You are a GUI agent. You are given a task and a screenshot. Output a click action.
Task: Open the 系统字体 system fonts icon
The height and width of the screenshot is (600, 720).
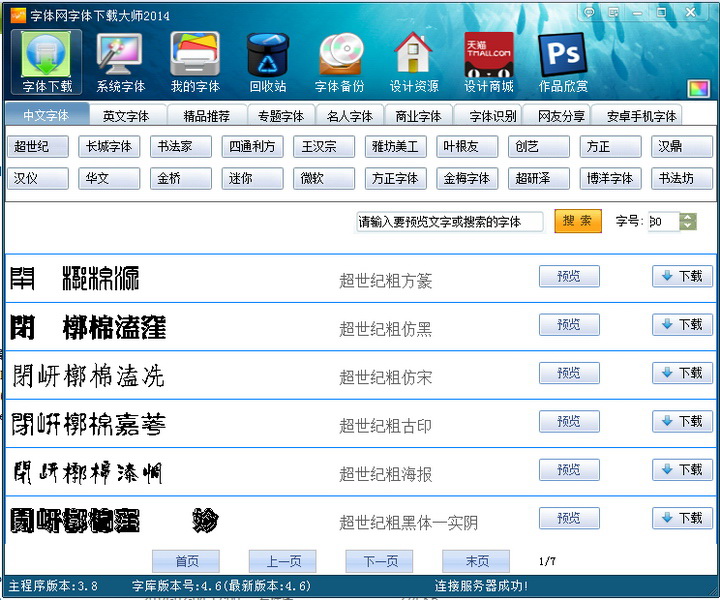120,63
